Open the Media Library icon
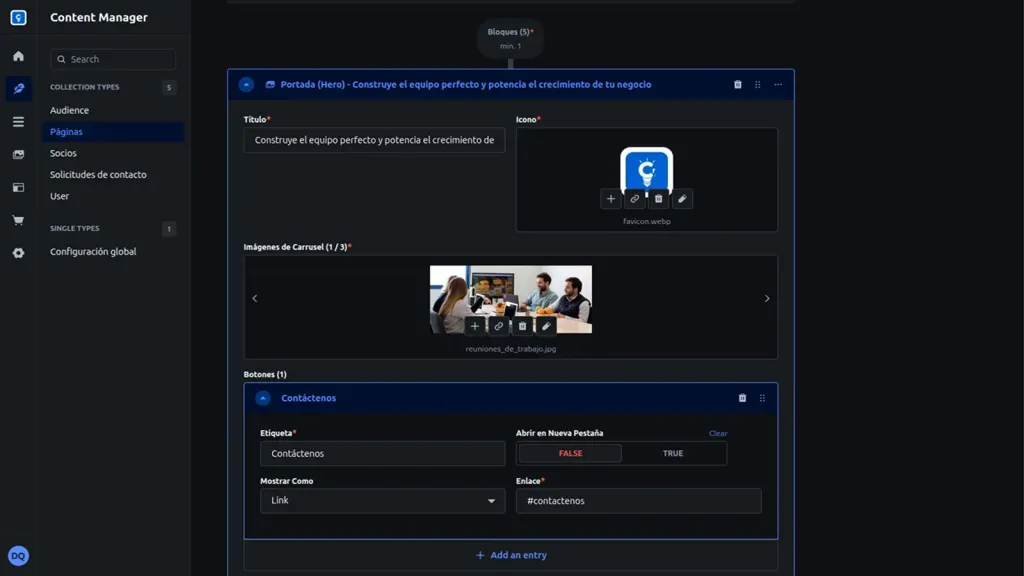Screen dimensions: 1024x576 18,155
